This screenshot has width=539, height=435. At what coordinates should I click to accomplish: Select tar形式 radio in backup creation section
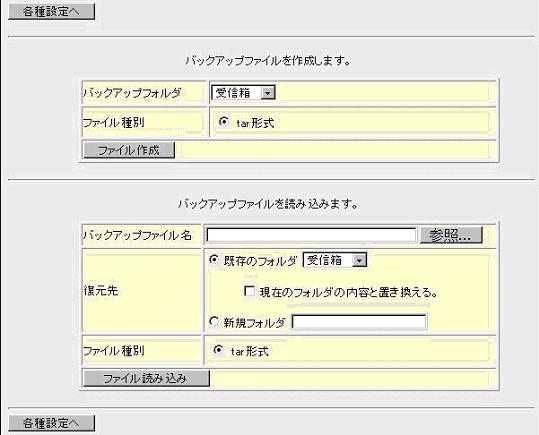[x=224, y=122]
